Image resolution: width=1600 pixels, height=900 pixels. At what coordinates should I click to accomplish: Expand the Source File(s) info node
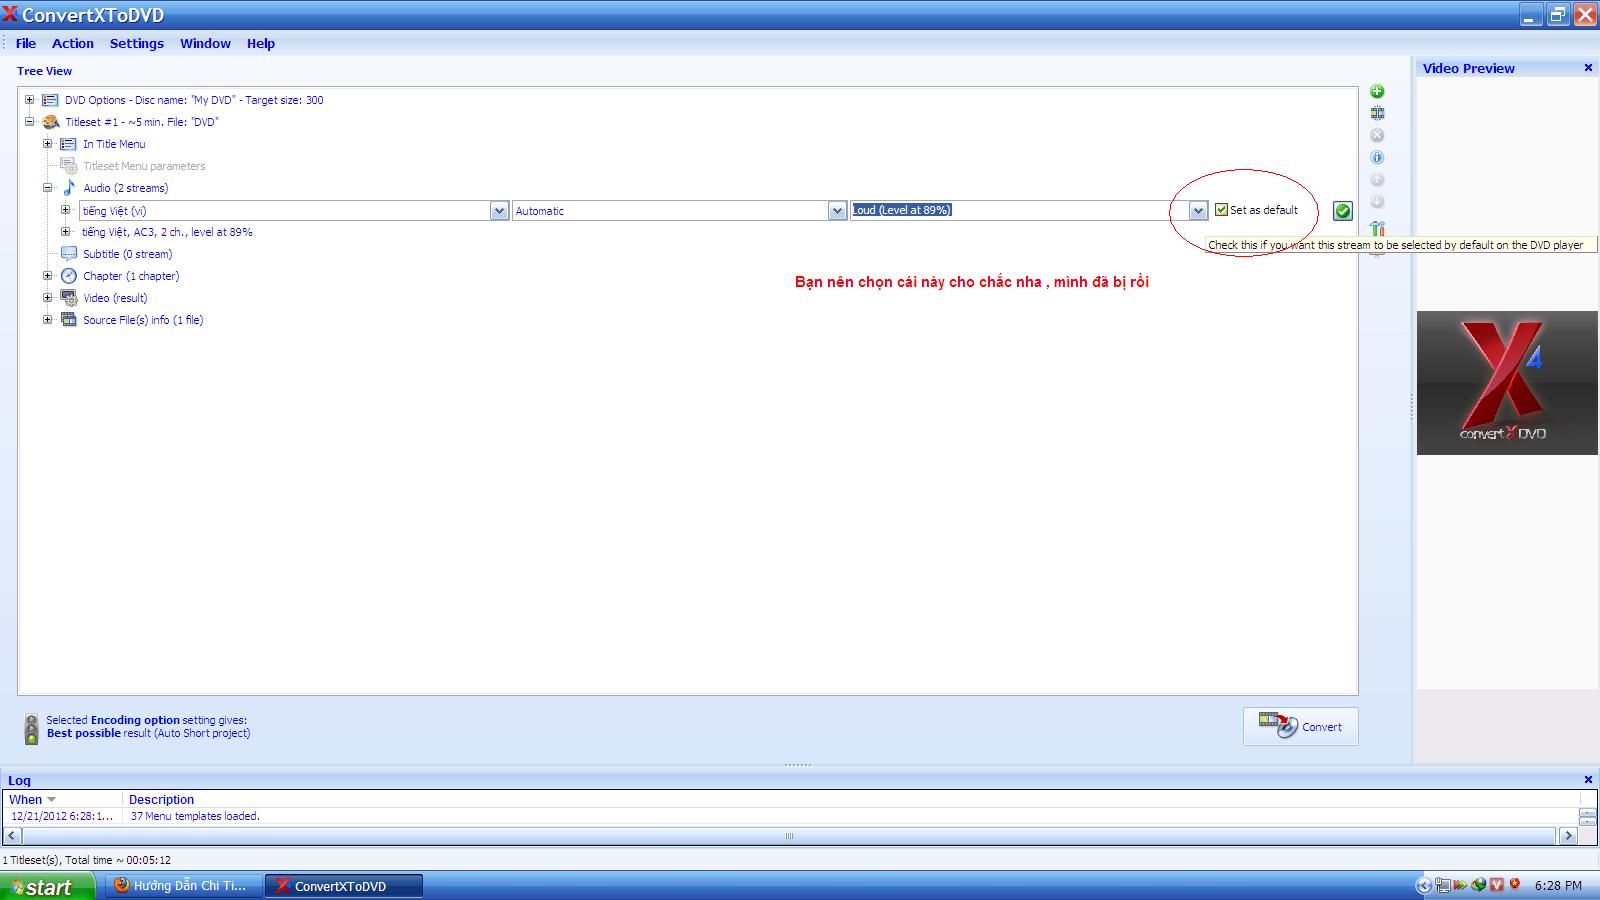coord(47,320)
